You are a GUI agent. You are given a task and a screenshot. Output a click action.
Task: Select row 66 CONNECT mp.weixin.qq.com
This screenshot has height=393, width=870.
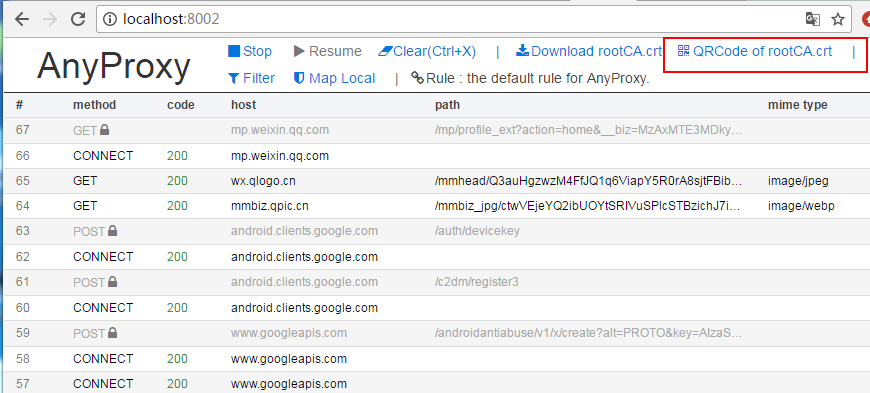pos(437,156)
